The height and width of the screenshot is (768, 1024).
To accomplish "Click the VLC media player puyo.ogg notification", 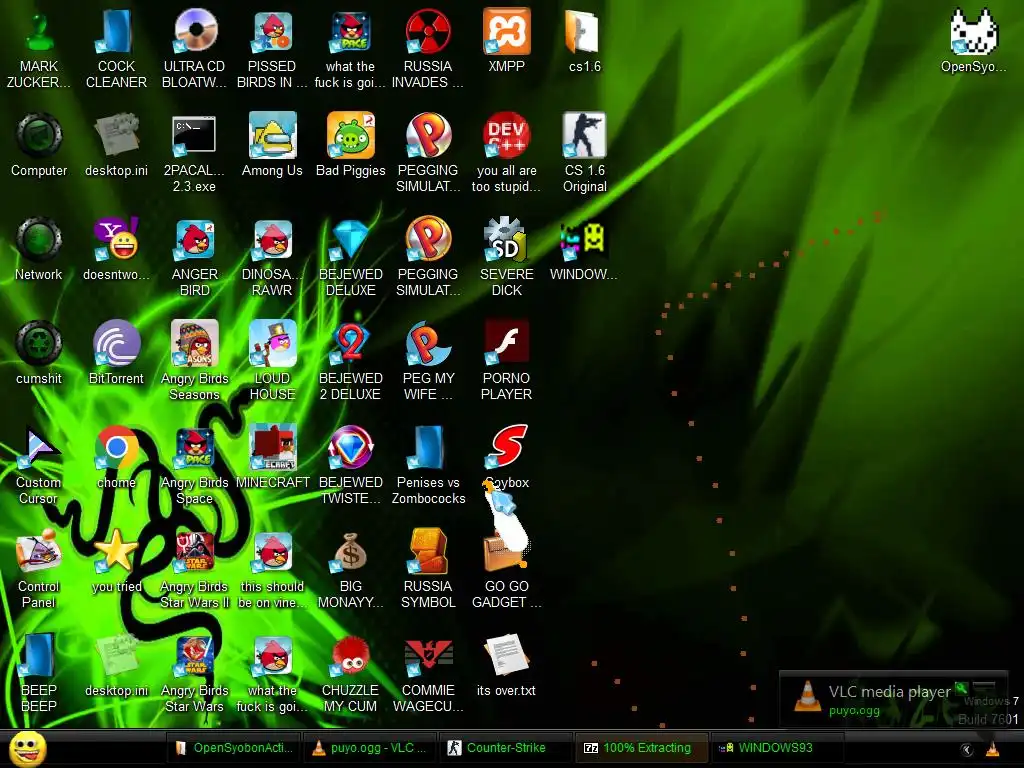I will 893,699.
